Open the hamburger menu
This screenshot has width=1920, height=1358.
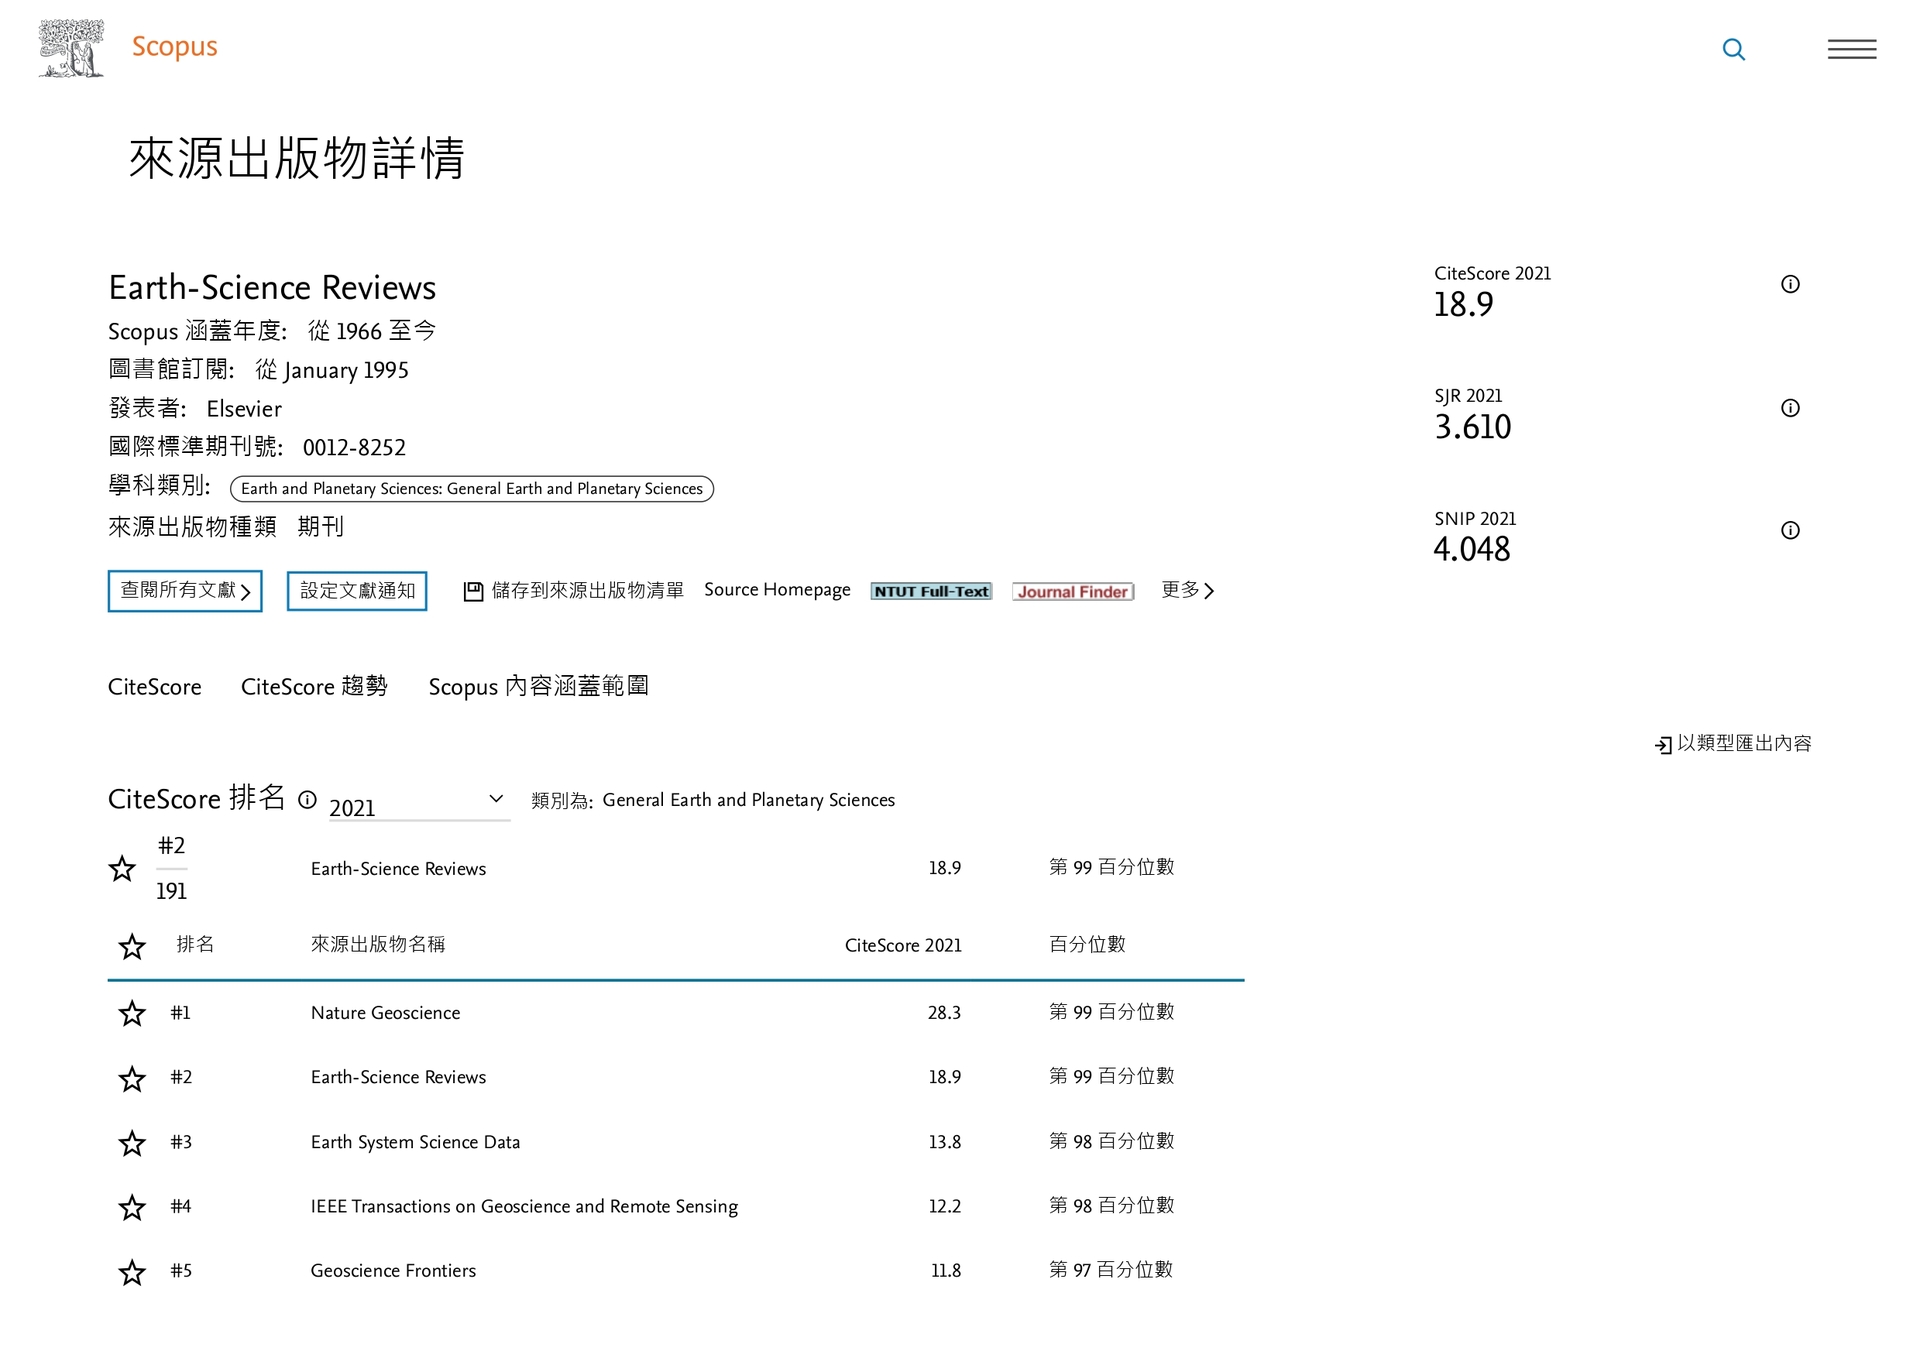[1852, 49]
